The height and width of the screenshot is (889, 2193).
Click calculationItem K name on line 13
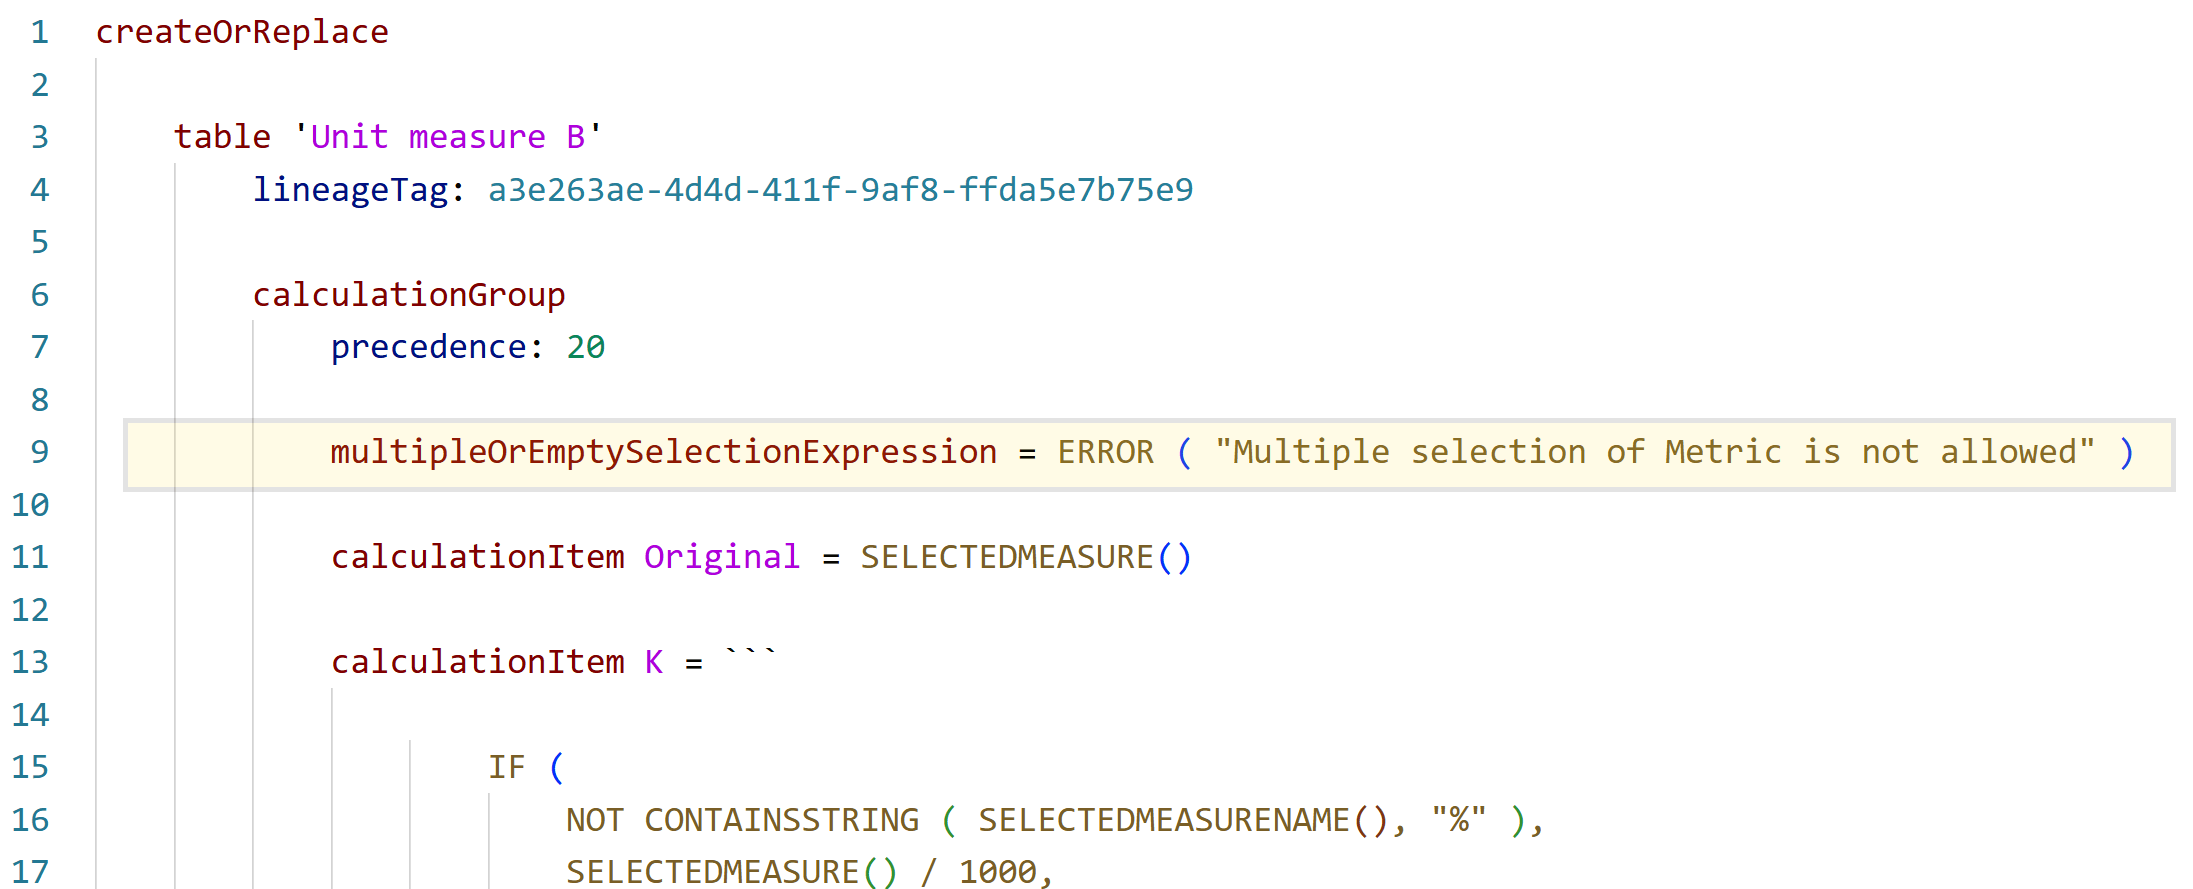(654, 662)
